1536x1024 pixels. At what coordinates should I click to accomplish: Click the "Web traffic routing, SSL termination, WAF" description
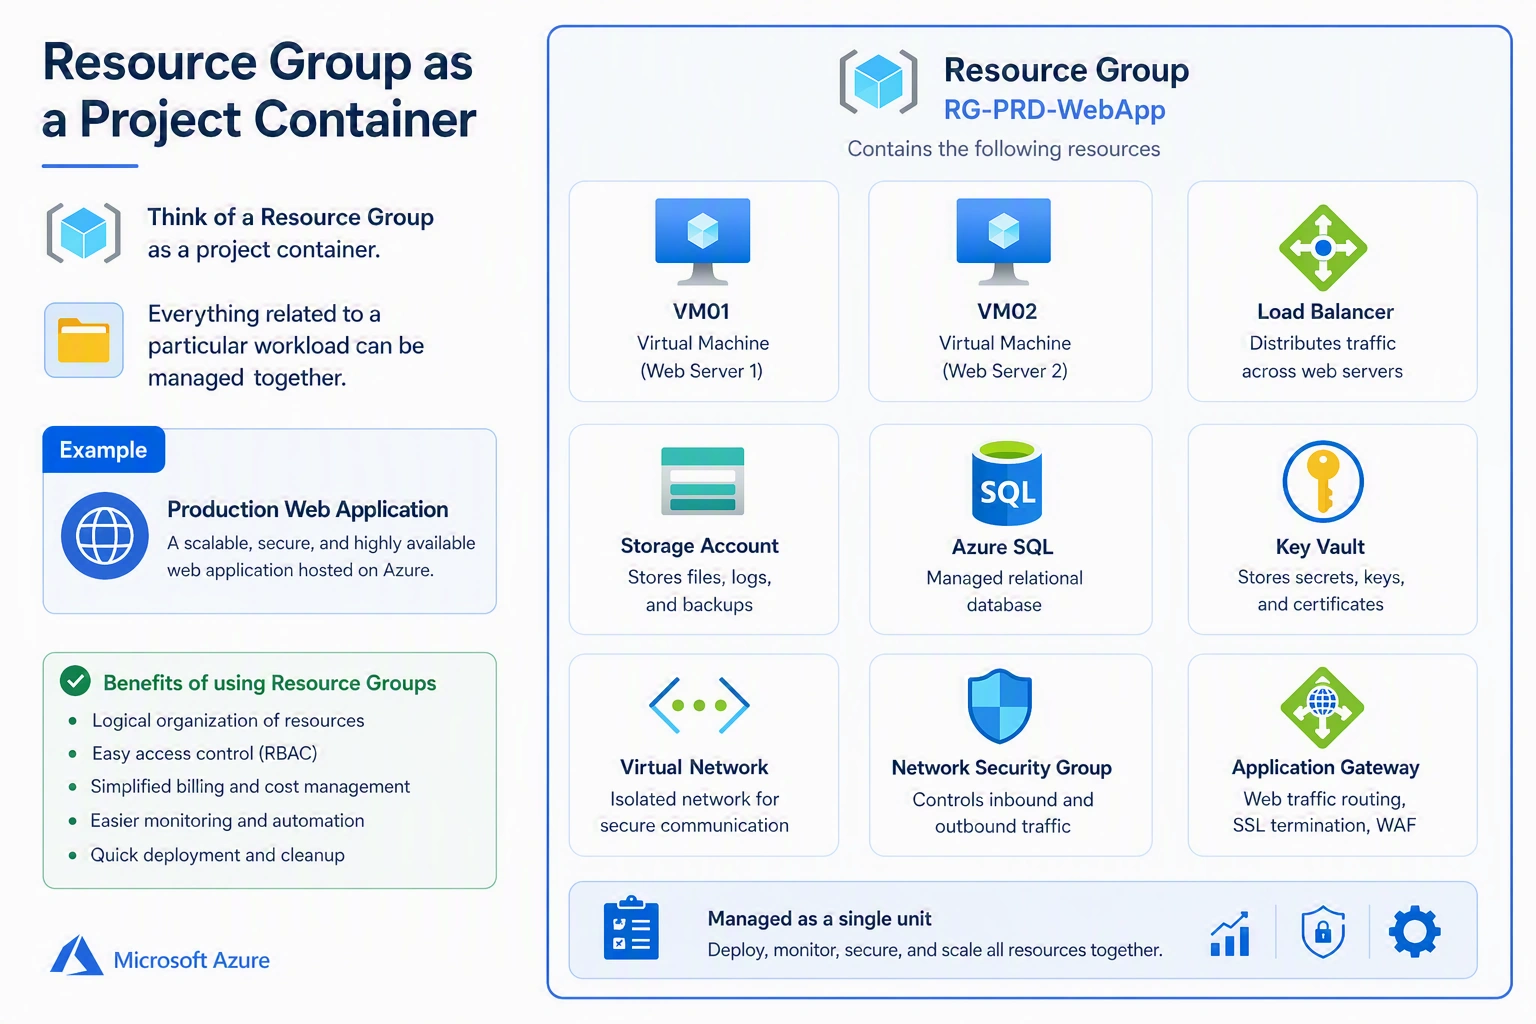click(x=1324, y=812)
